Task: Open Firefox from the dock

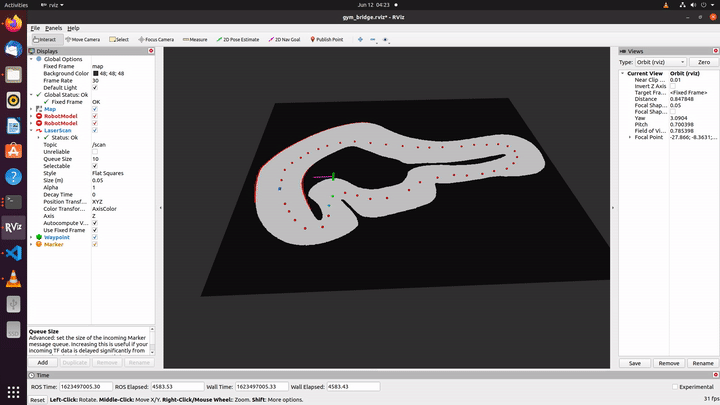Action: click(13, 23)
